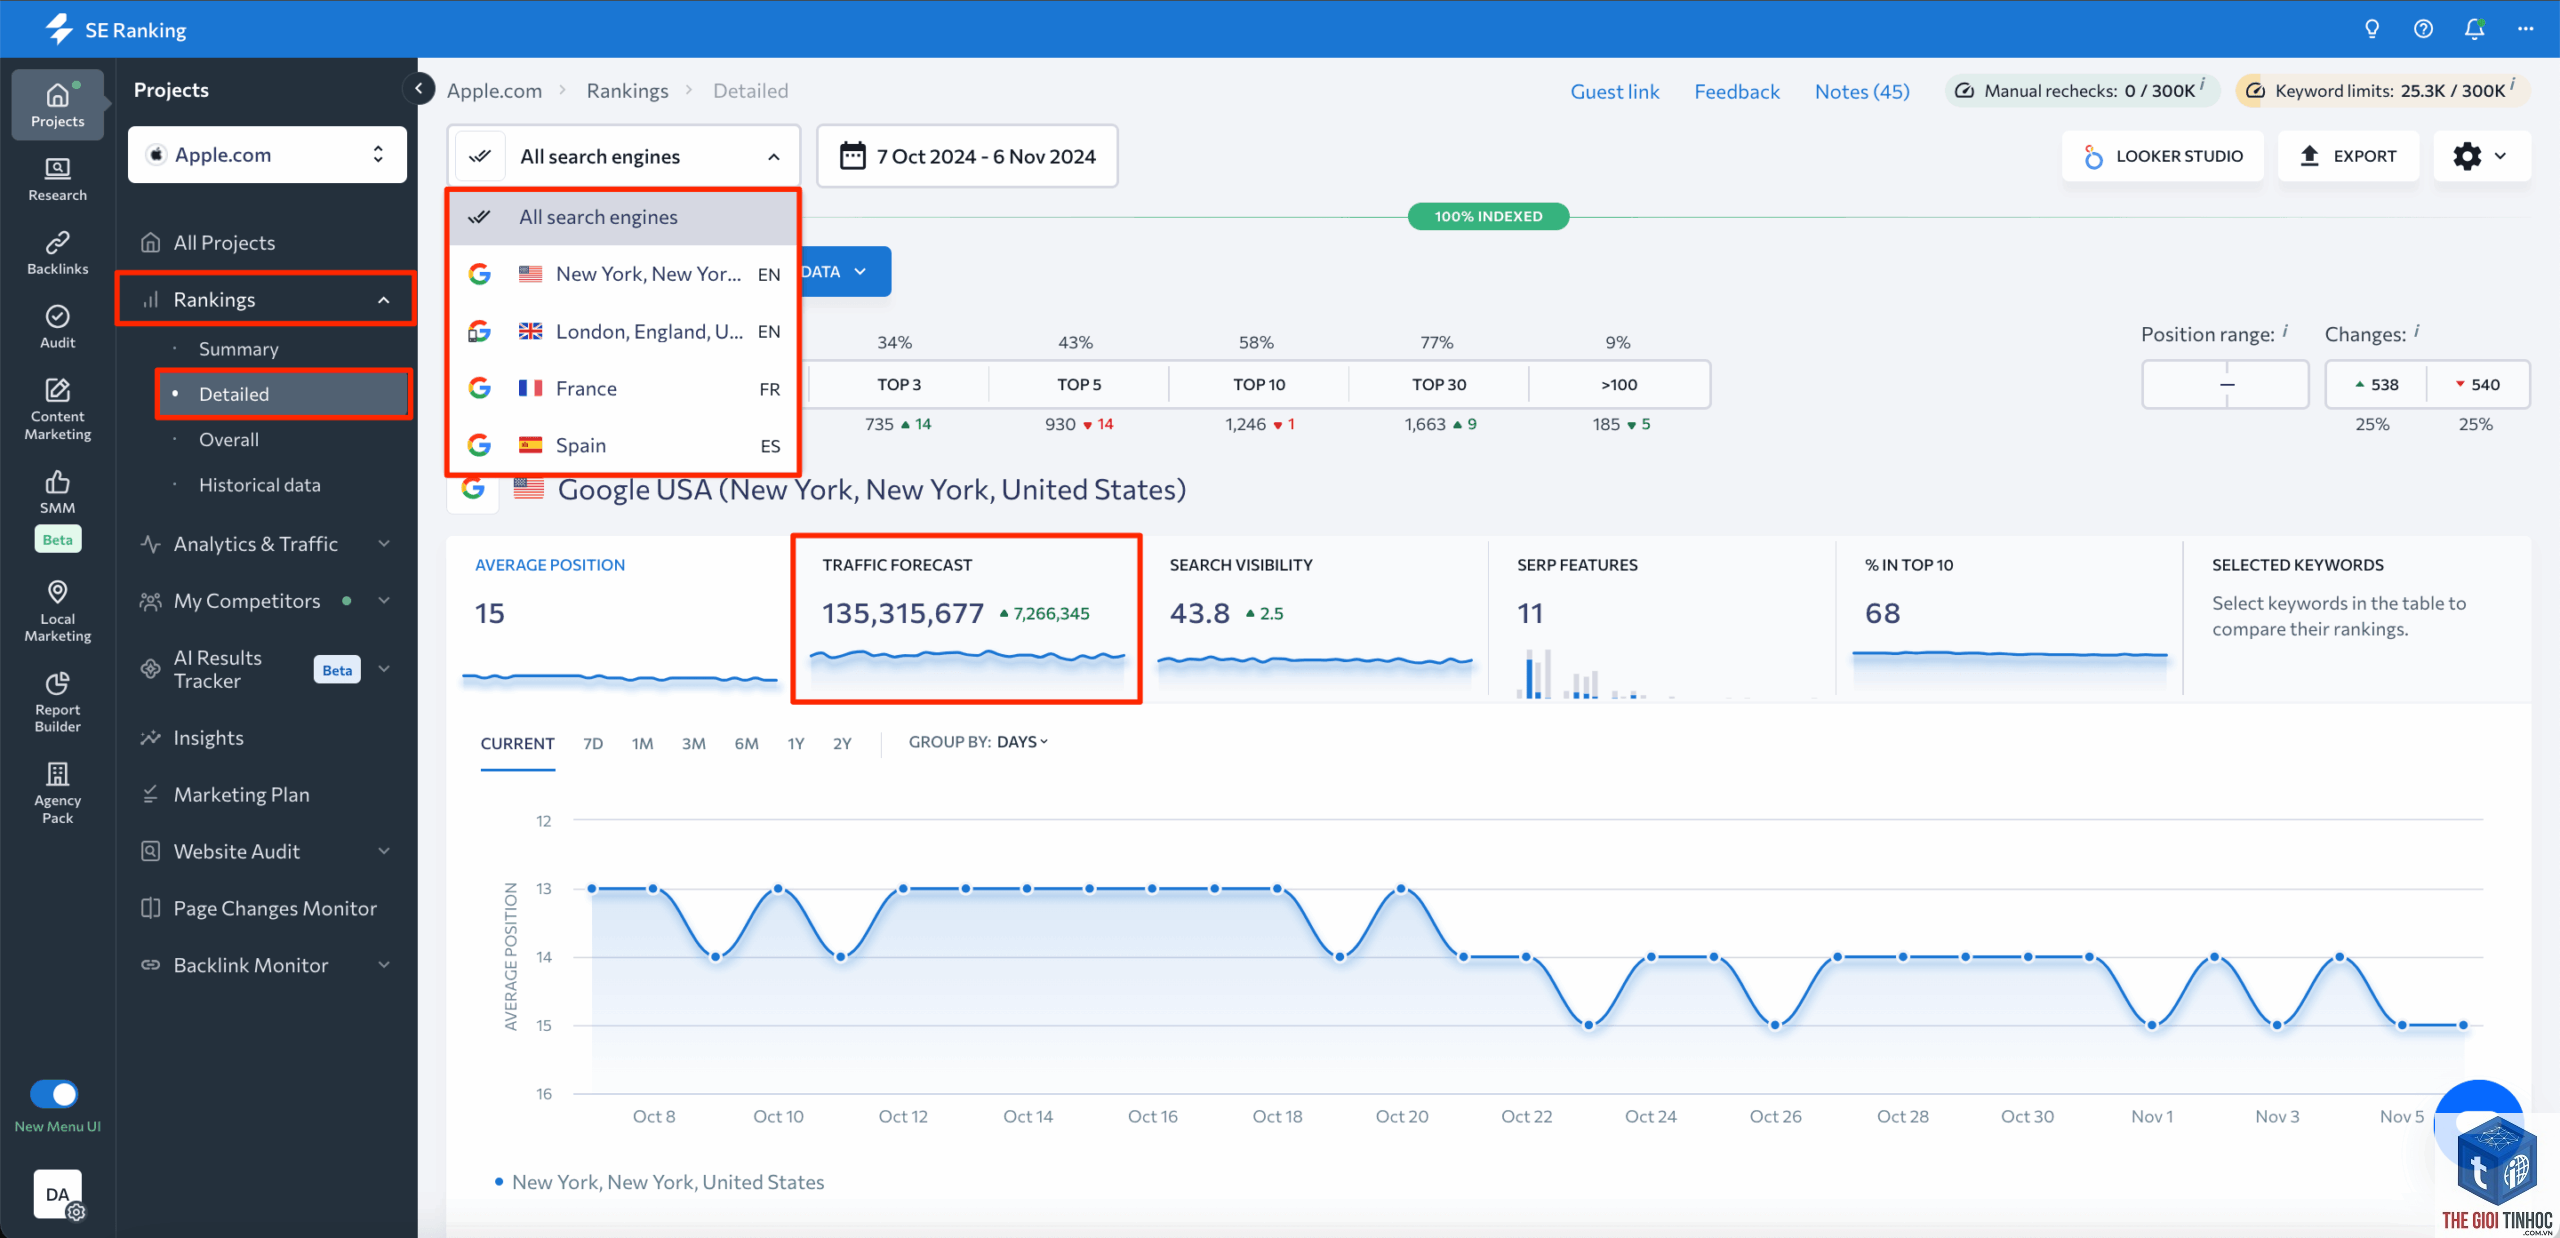Click the help question mark icon

point(2423,29)
